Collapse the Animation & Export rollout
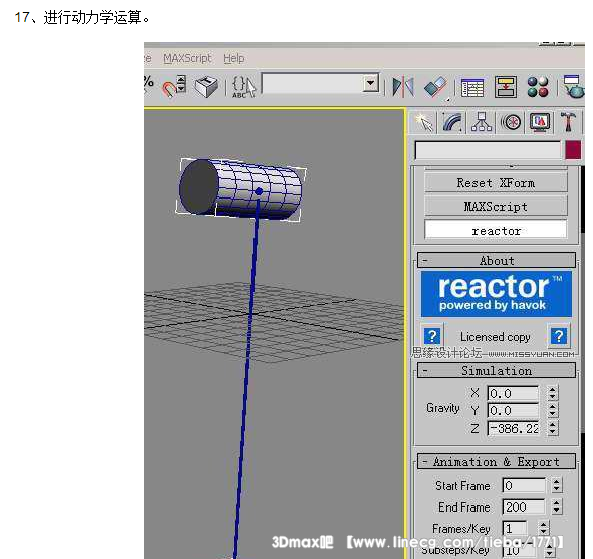 [x=496, y=461]
